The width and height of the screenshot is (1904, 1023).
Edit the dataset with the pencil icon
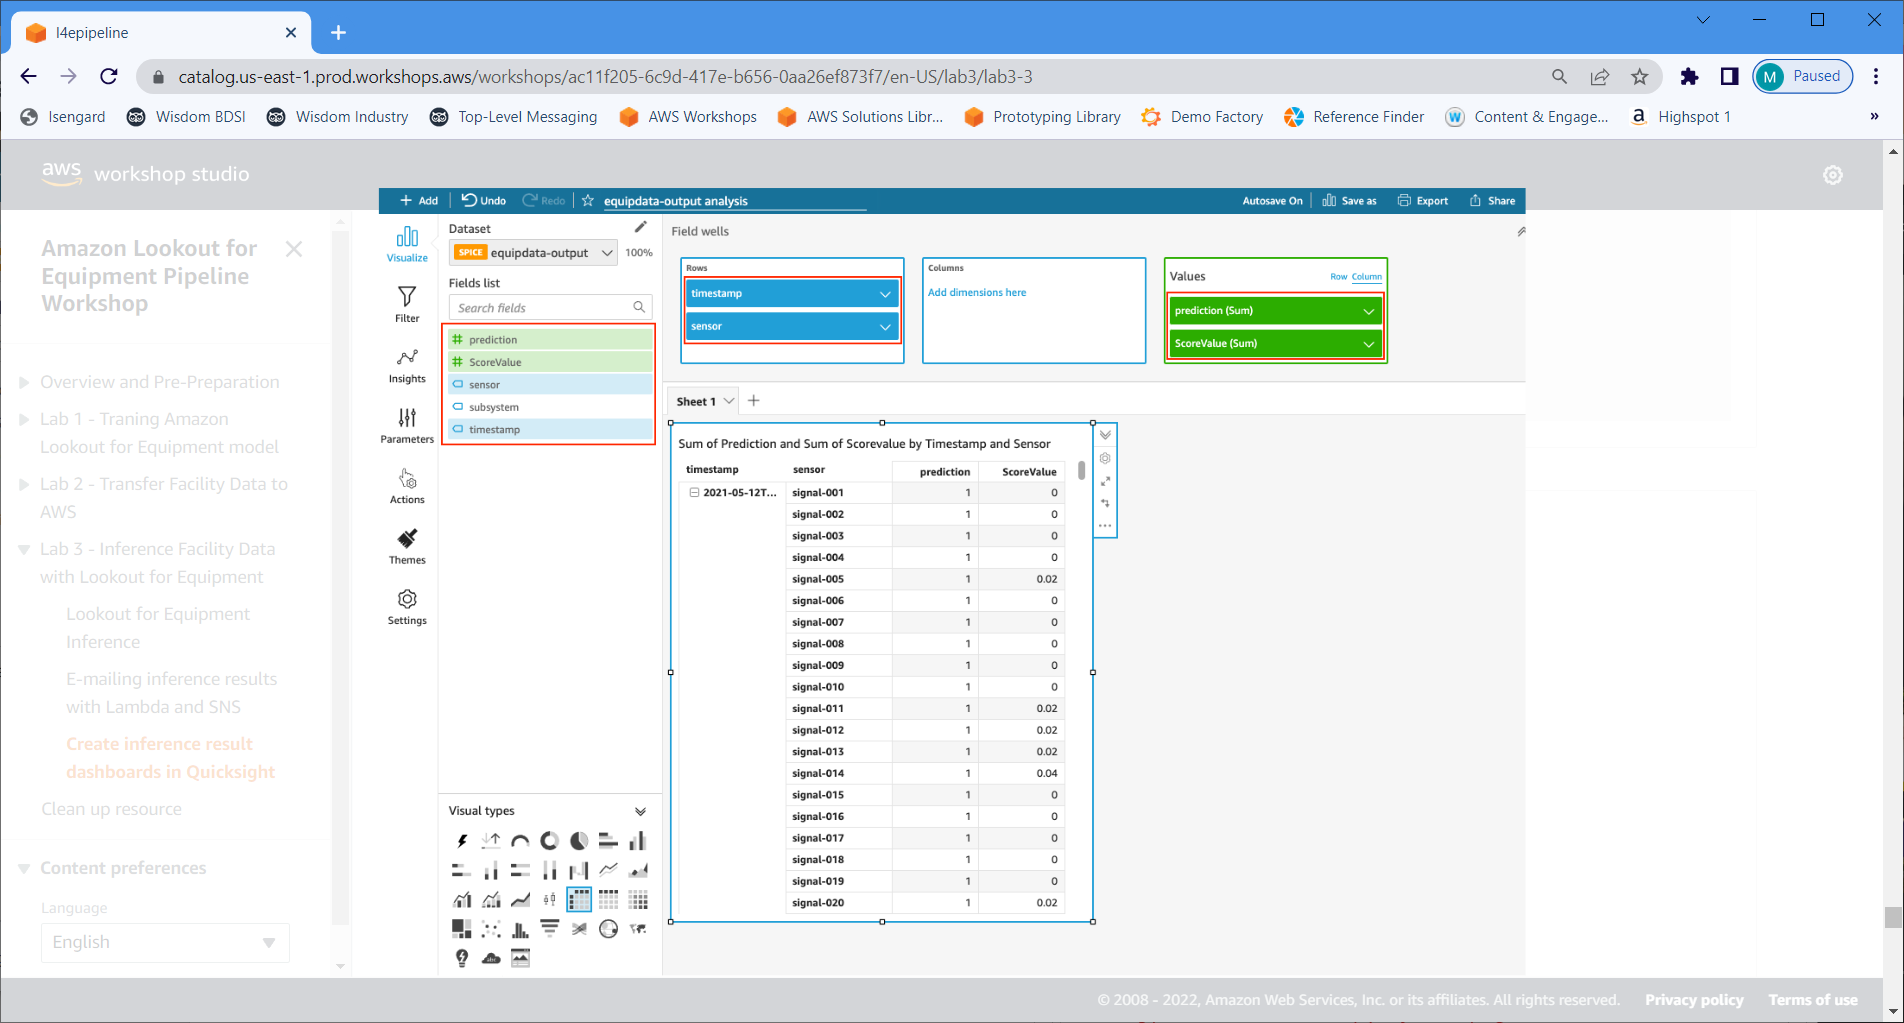click(x=641, y=228)
